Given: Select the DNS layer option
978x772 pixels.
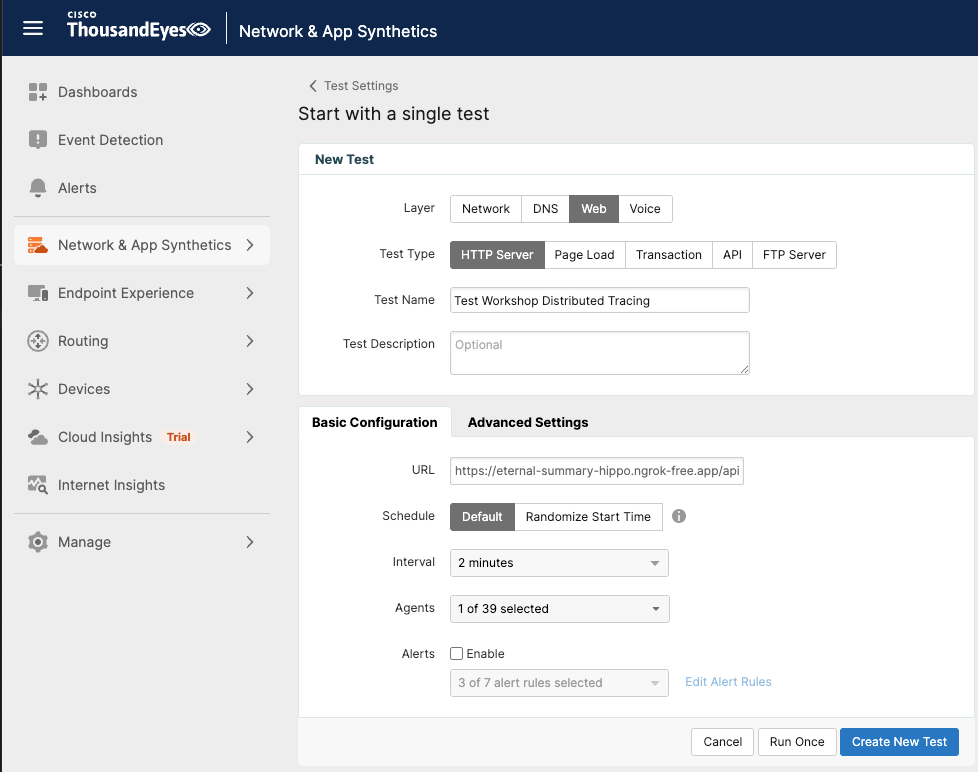Looking at the screenshot, I should (545, 209).
